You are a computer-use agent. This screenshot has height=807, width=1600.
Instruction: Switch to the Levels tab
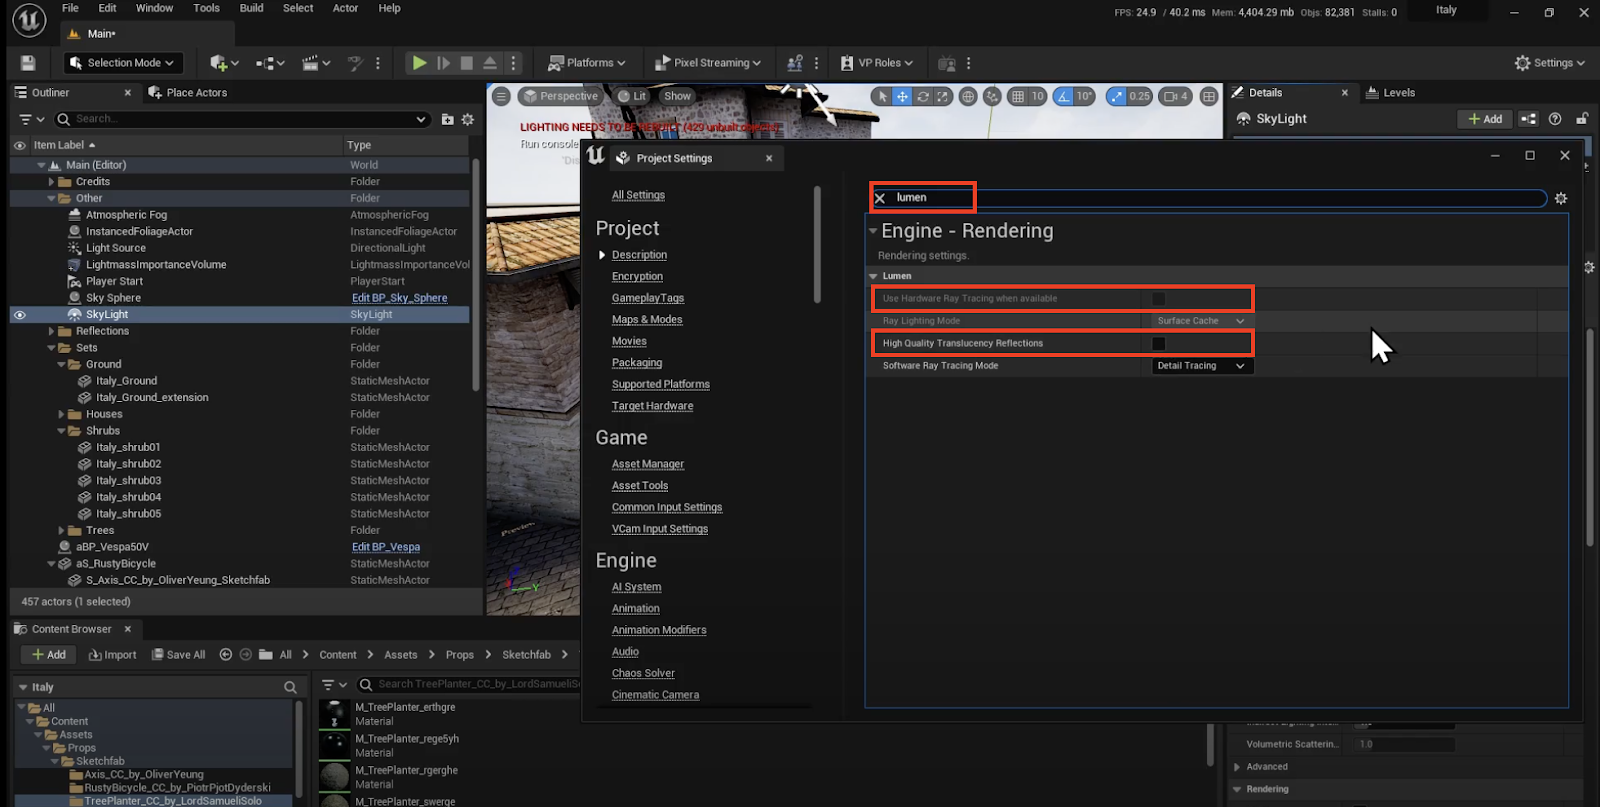[x=1398, y=93]
